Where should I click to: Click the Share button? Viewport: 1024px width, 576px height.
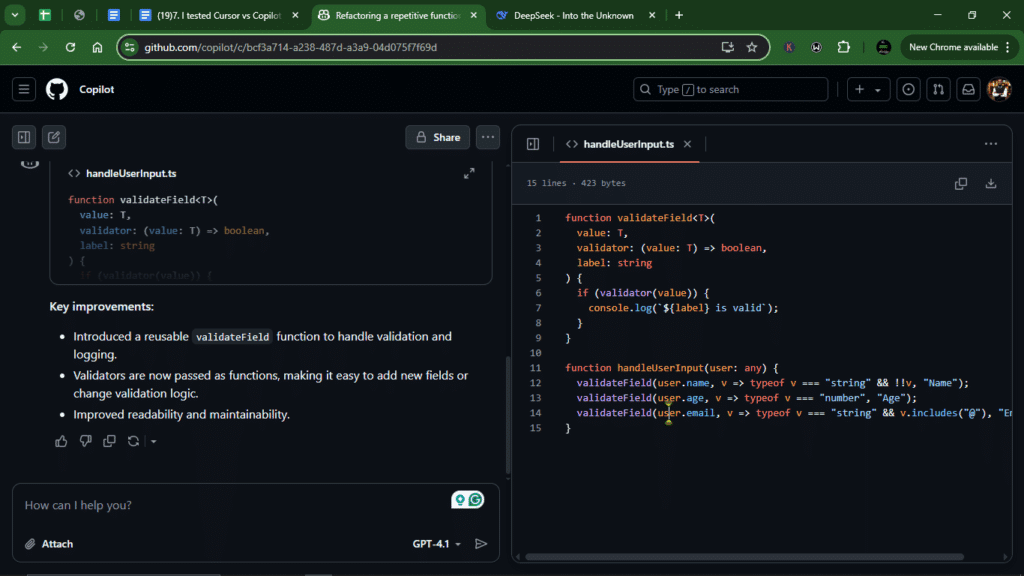pos(437,137)
